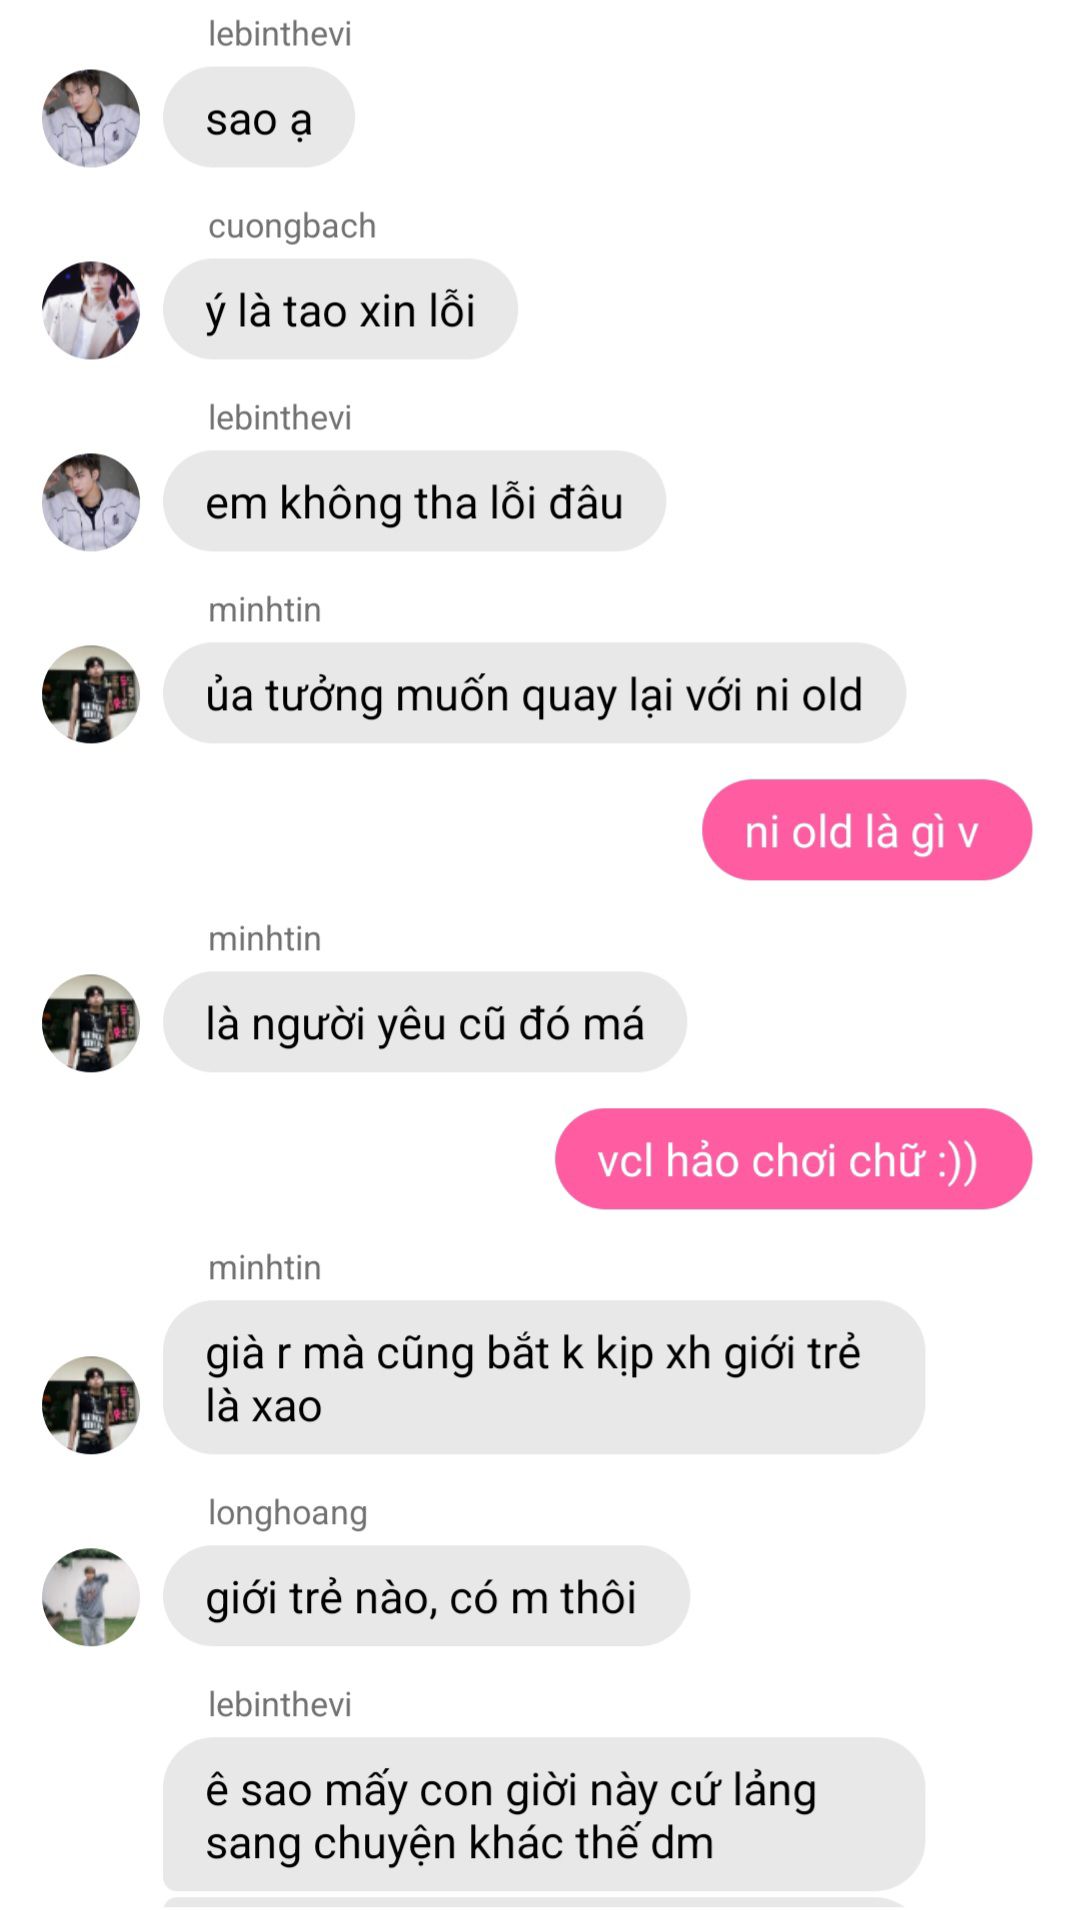Tap minhtin's avatar beside 'là người yêu cũ'
Viewport: 1075px width, 1910px height.
(91, 1023)
